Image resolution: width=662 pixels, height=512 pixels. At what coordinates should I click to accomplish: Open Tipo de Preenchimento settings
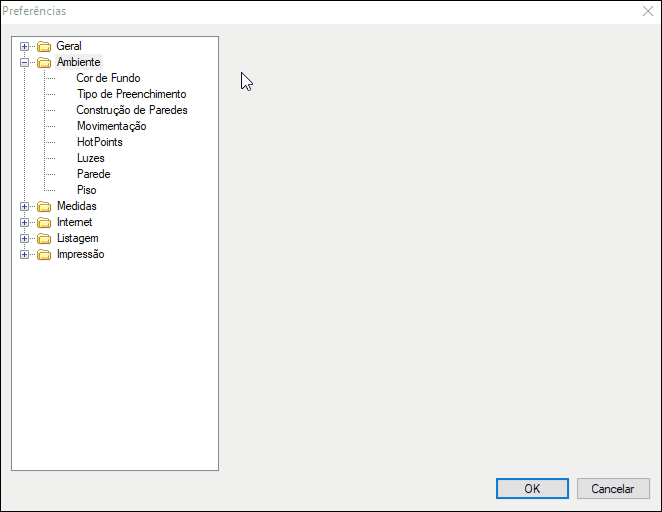point(131,94)
